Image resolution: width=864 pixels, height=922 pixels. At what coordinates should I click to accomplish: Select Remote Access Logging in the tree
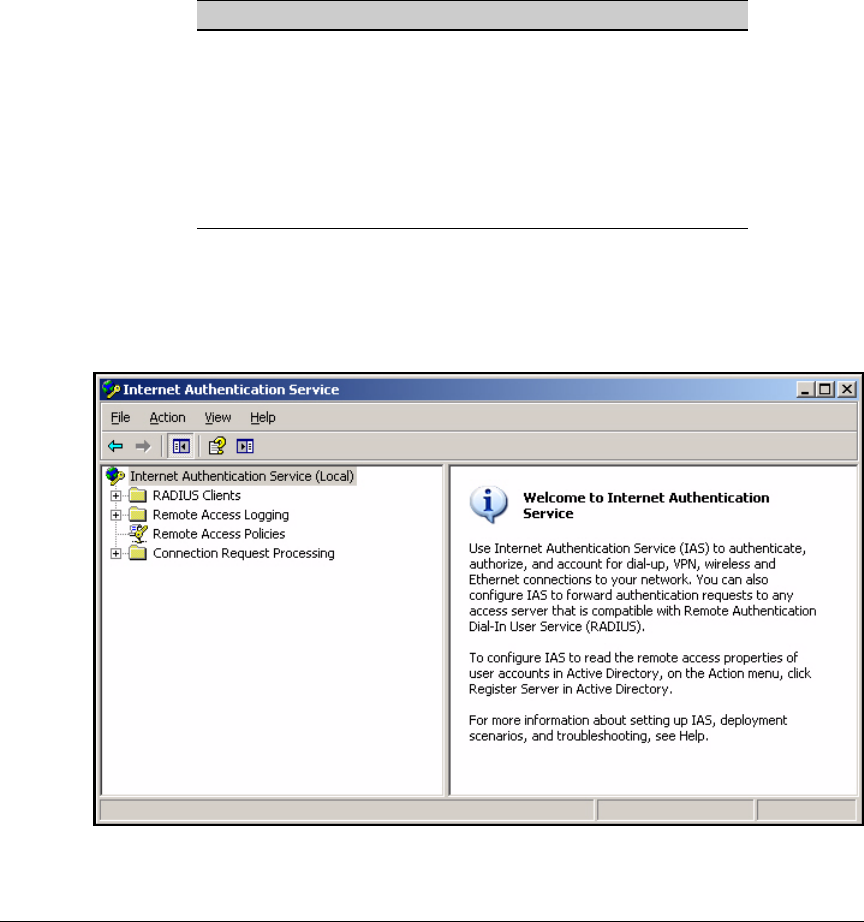pyautogui.click(x=221, y=515)
